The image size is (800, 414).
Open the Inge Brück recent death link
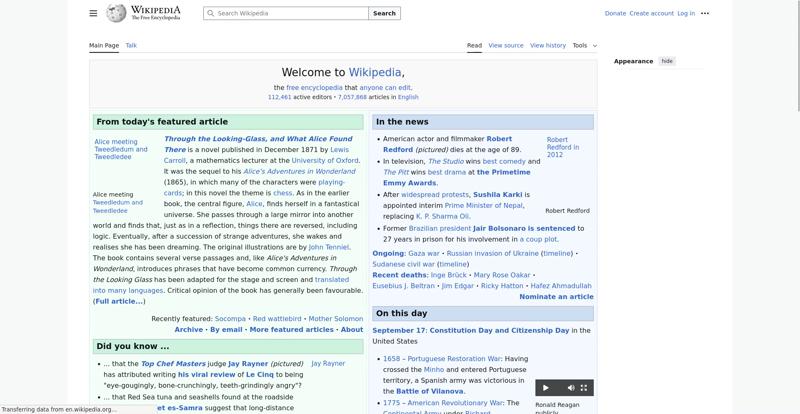[x=448, y=275]
